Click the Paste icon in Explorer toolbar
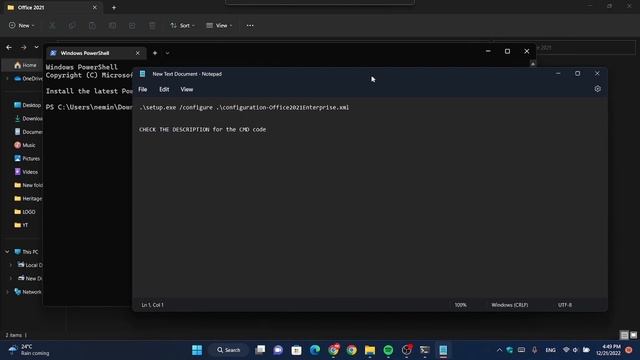 (x=92, y=26)
